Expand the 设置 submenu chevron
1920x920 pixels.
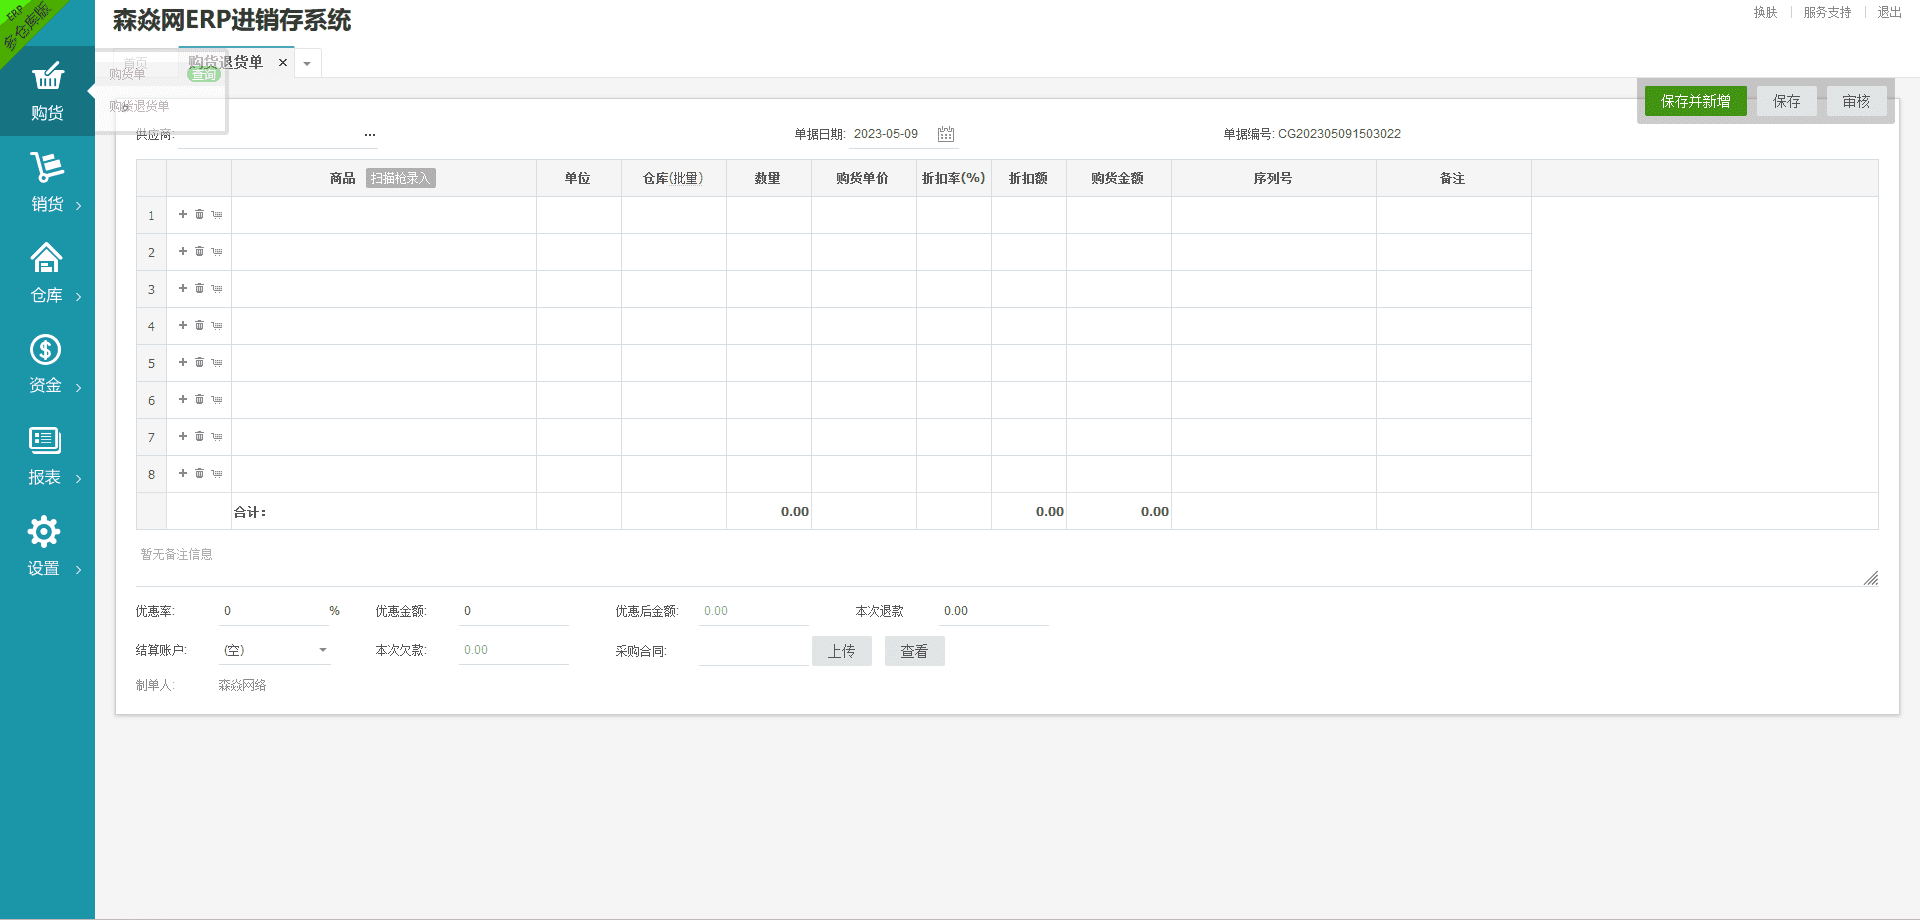(x=79, y=570)
